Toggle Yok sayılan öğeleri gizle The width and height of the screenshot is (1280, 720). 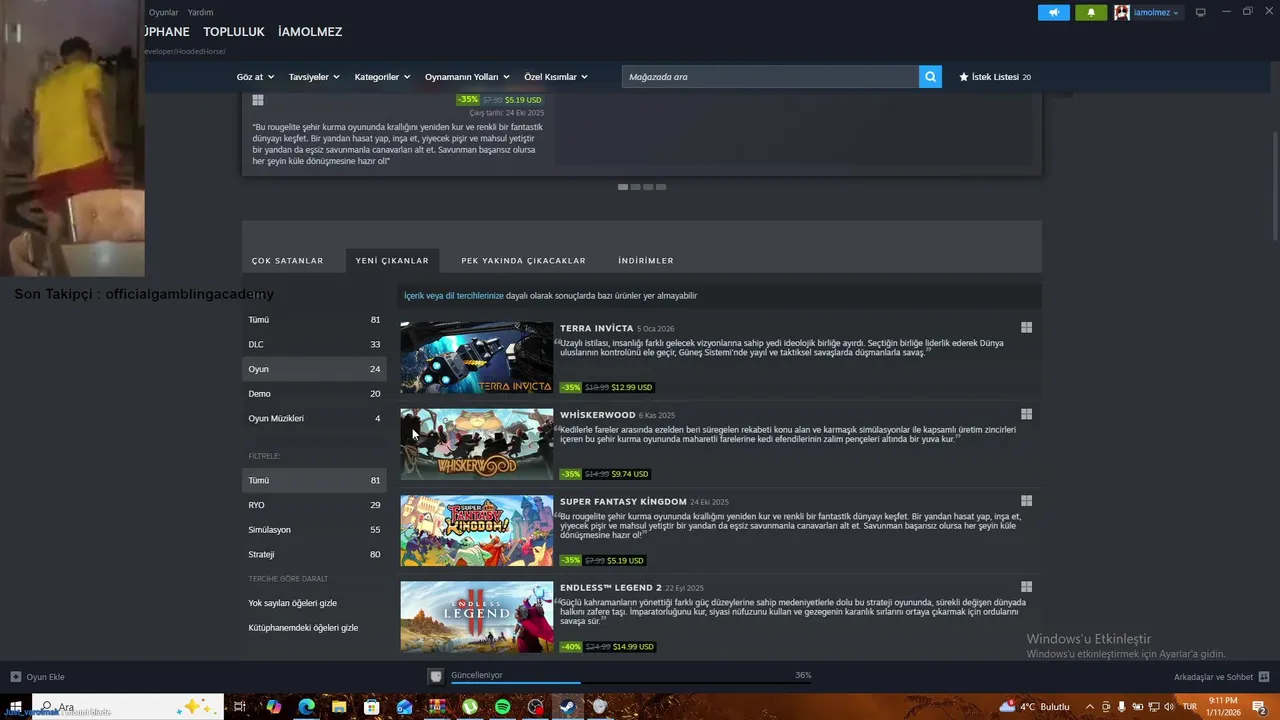pyautogui.click(x=292, y=603)
